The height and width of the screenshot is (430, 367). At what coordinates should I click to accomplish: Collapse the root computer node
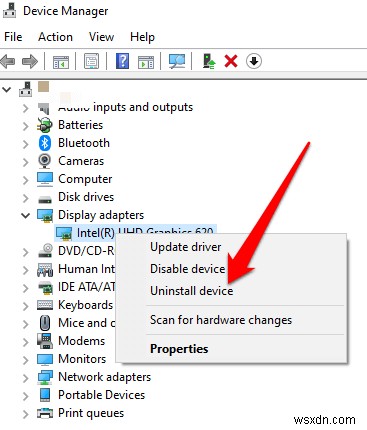[x=7, y=89]
